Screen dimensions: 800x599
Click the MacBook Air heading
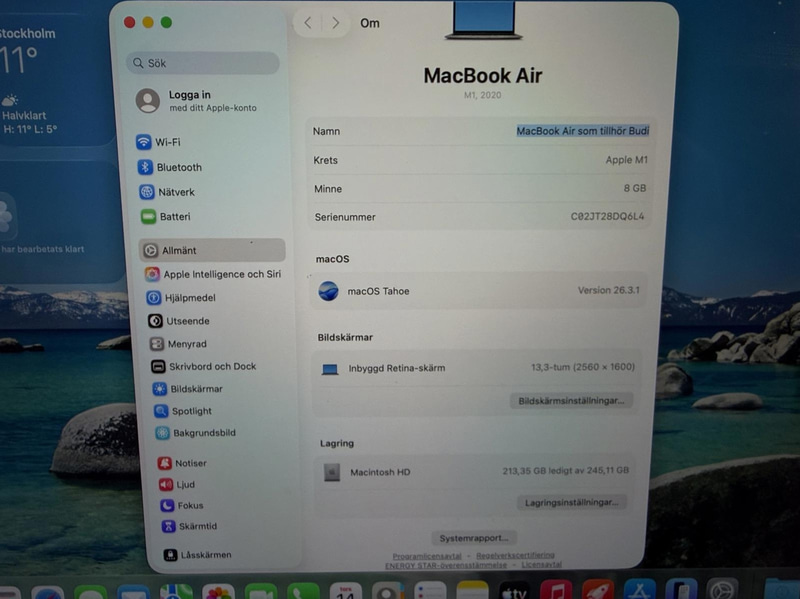(483, 76)
